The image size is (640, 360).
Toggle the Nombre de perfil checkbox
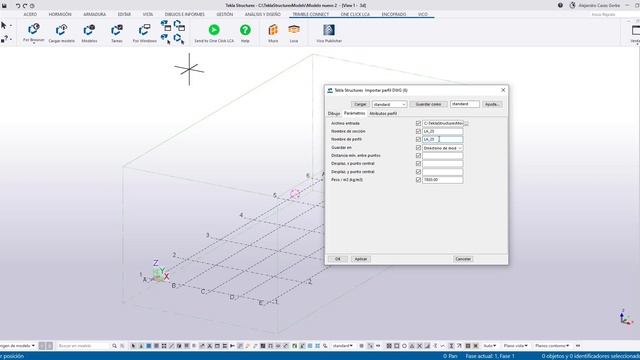click(418, 139)
